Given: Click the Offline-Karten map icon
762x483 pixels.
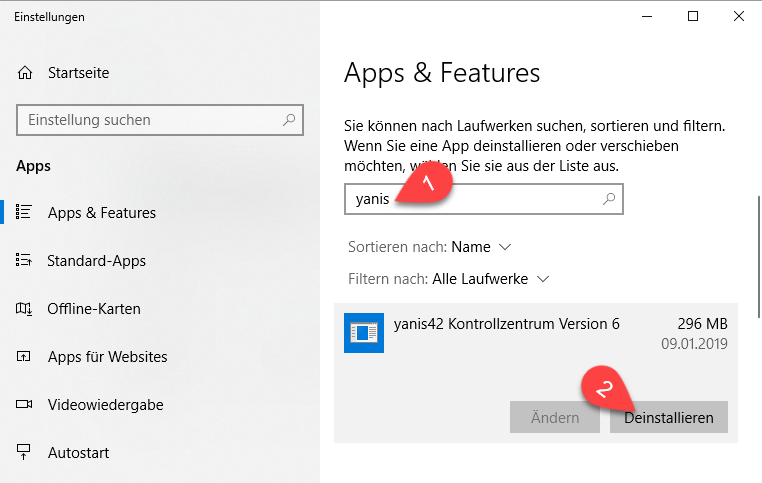Looking at the screenshot, I should tap(25, 309).
